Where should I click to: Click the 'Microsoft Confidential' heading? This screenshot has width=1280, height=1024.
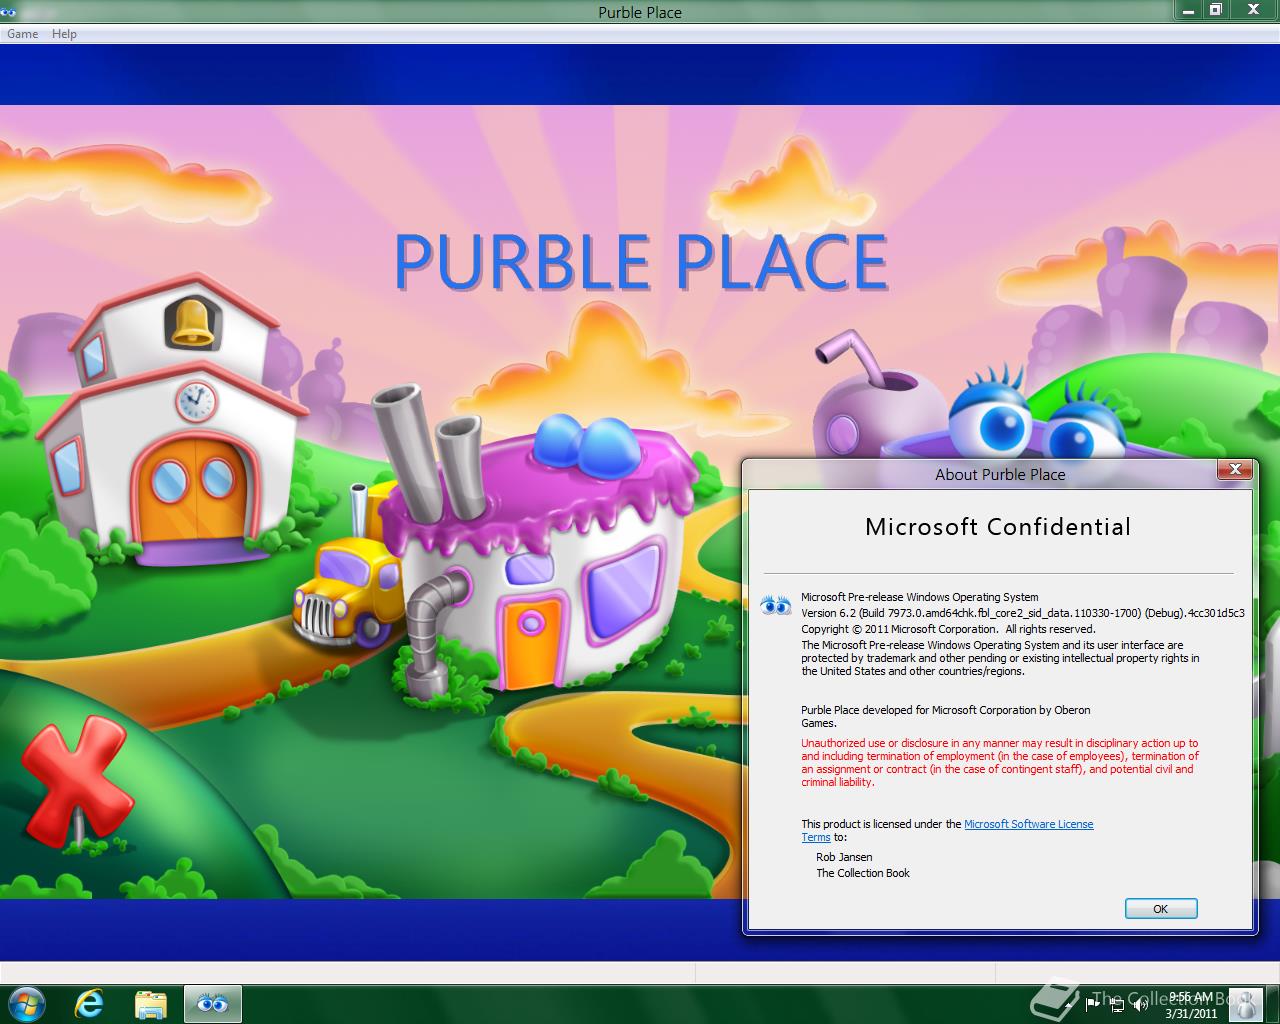coord(998,527)
